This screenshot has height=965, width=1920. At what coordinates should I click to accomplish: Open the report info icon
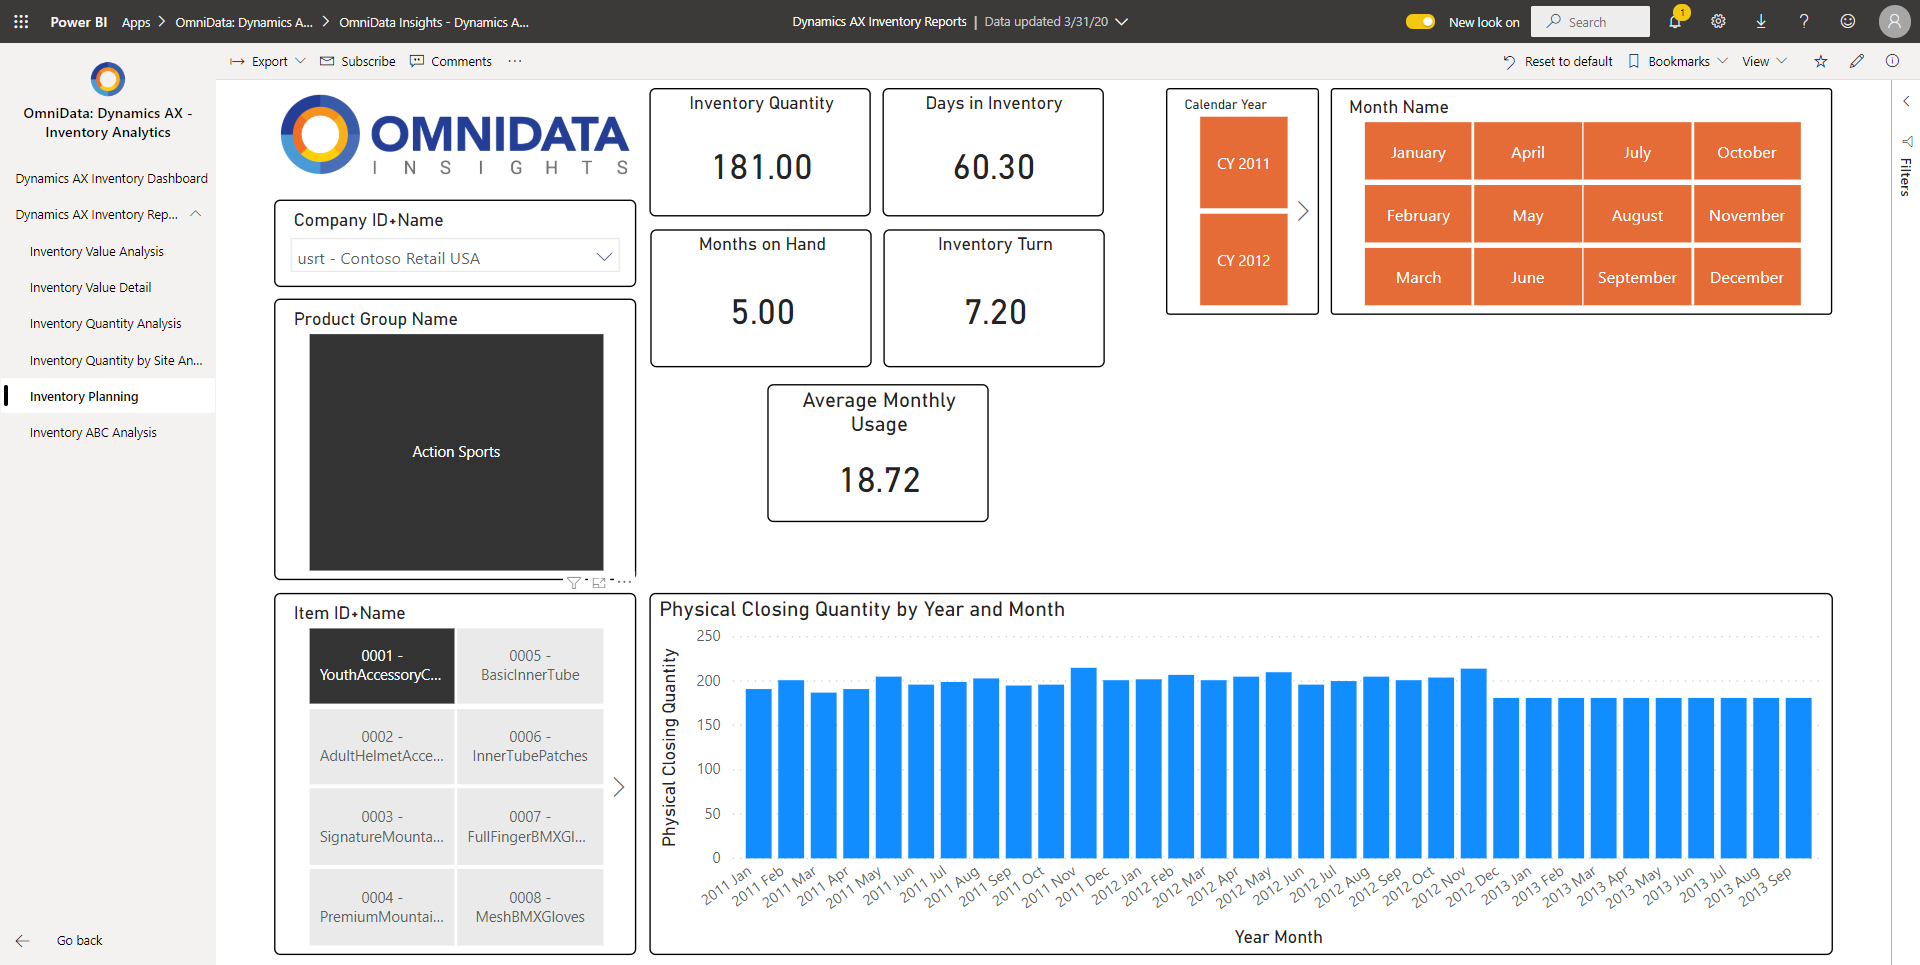pyautogui.click(x=1892, y=61)
